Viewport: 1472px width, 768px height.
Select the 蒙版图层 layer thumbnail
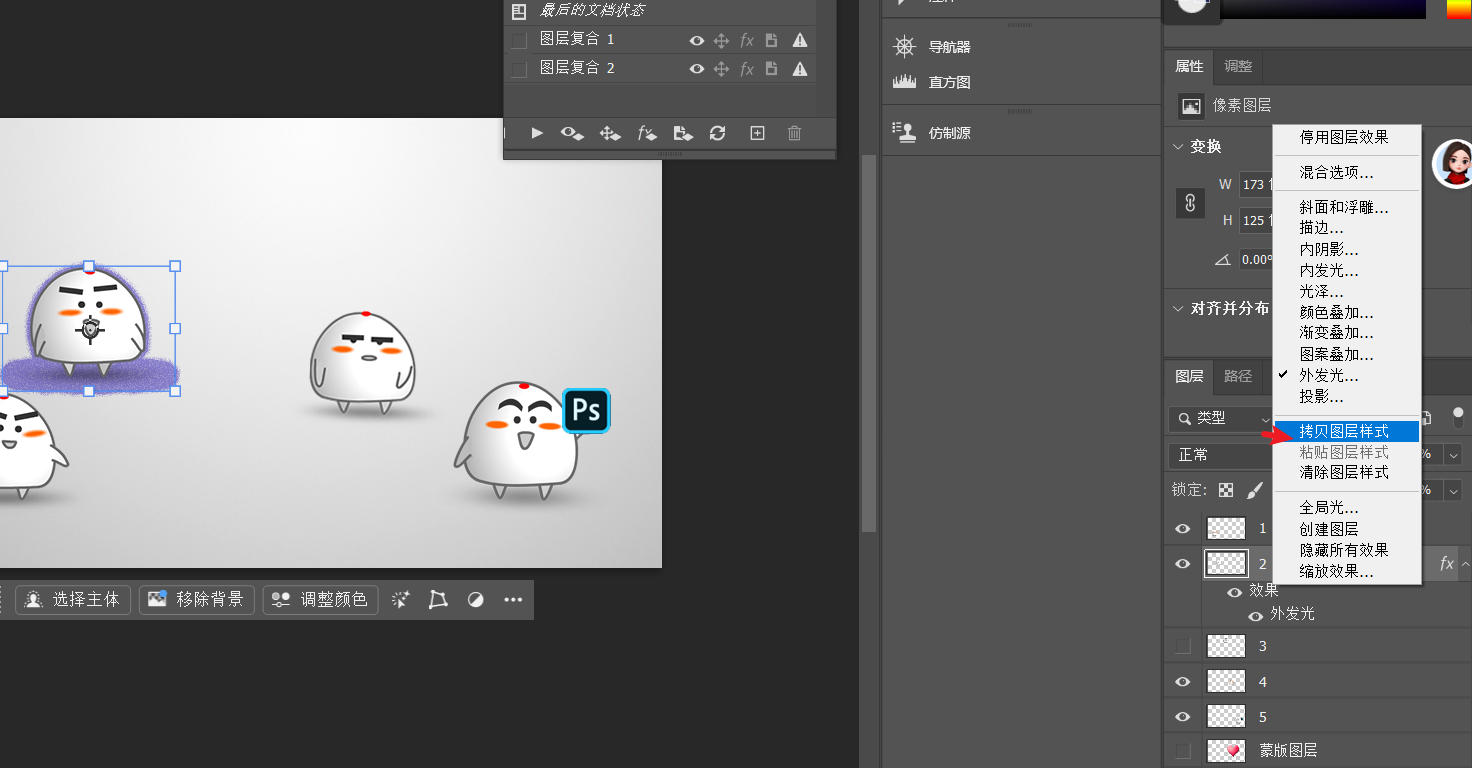pos(1226,750)
